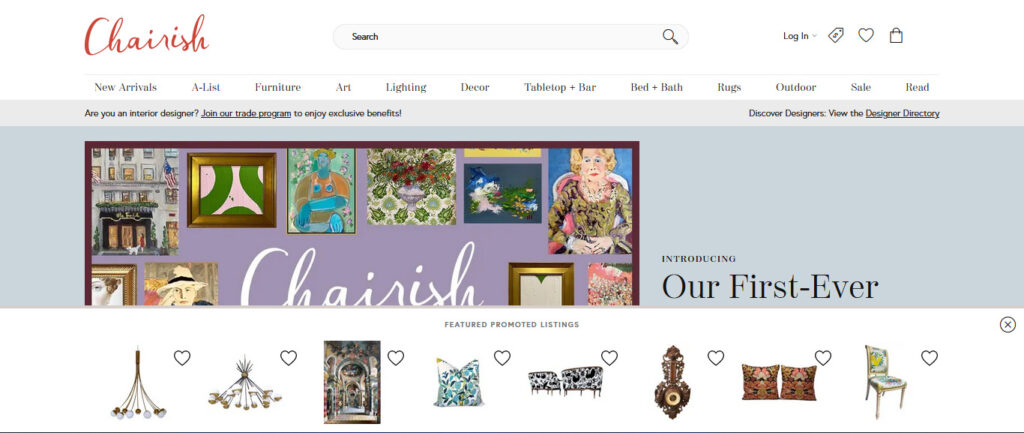1024x433 pixels.
Task: Open the Lighting category menu
Action: pyautogui.click(x=406, y=88)
